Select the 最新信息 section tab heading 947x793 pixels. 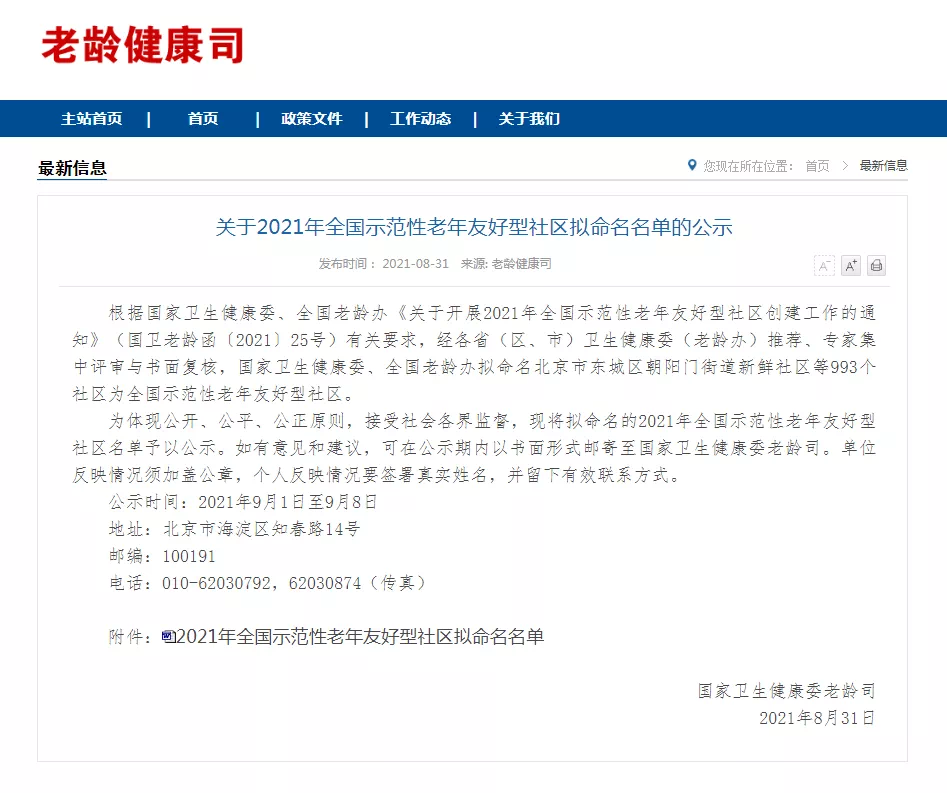pos(72,169)
